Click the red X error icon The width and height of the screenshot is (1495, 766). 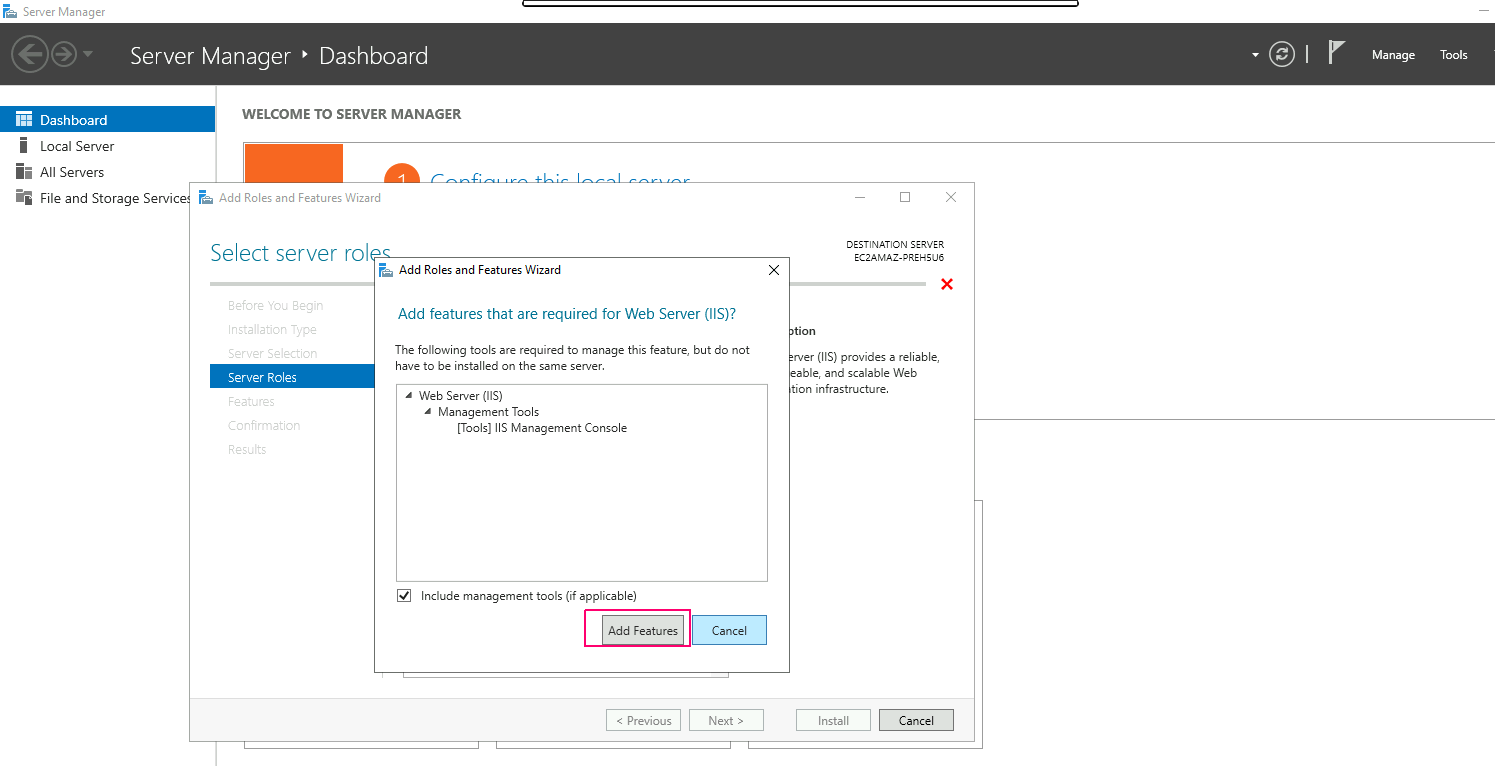pos(947,284)
